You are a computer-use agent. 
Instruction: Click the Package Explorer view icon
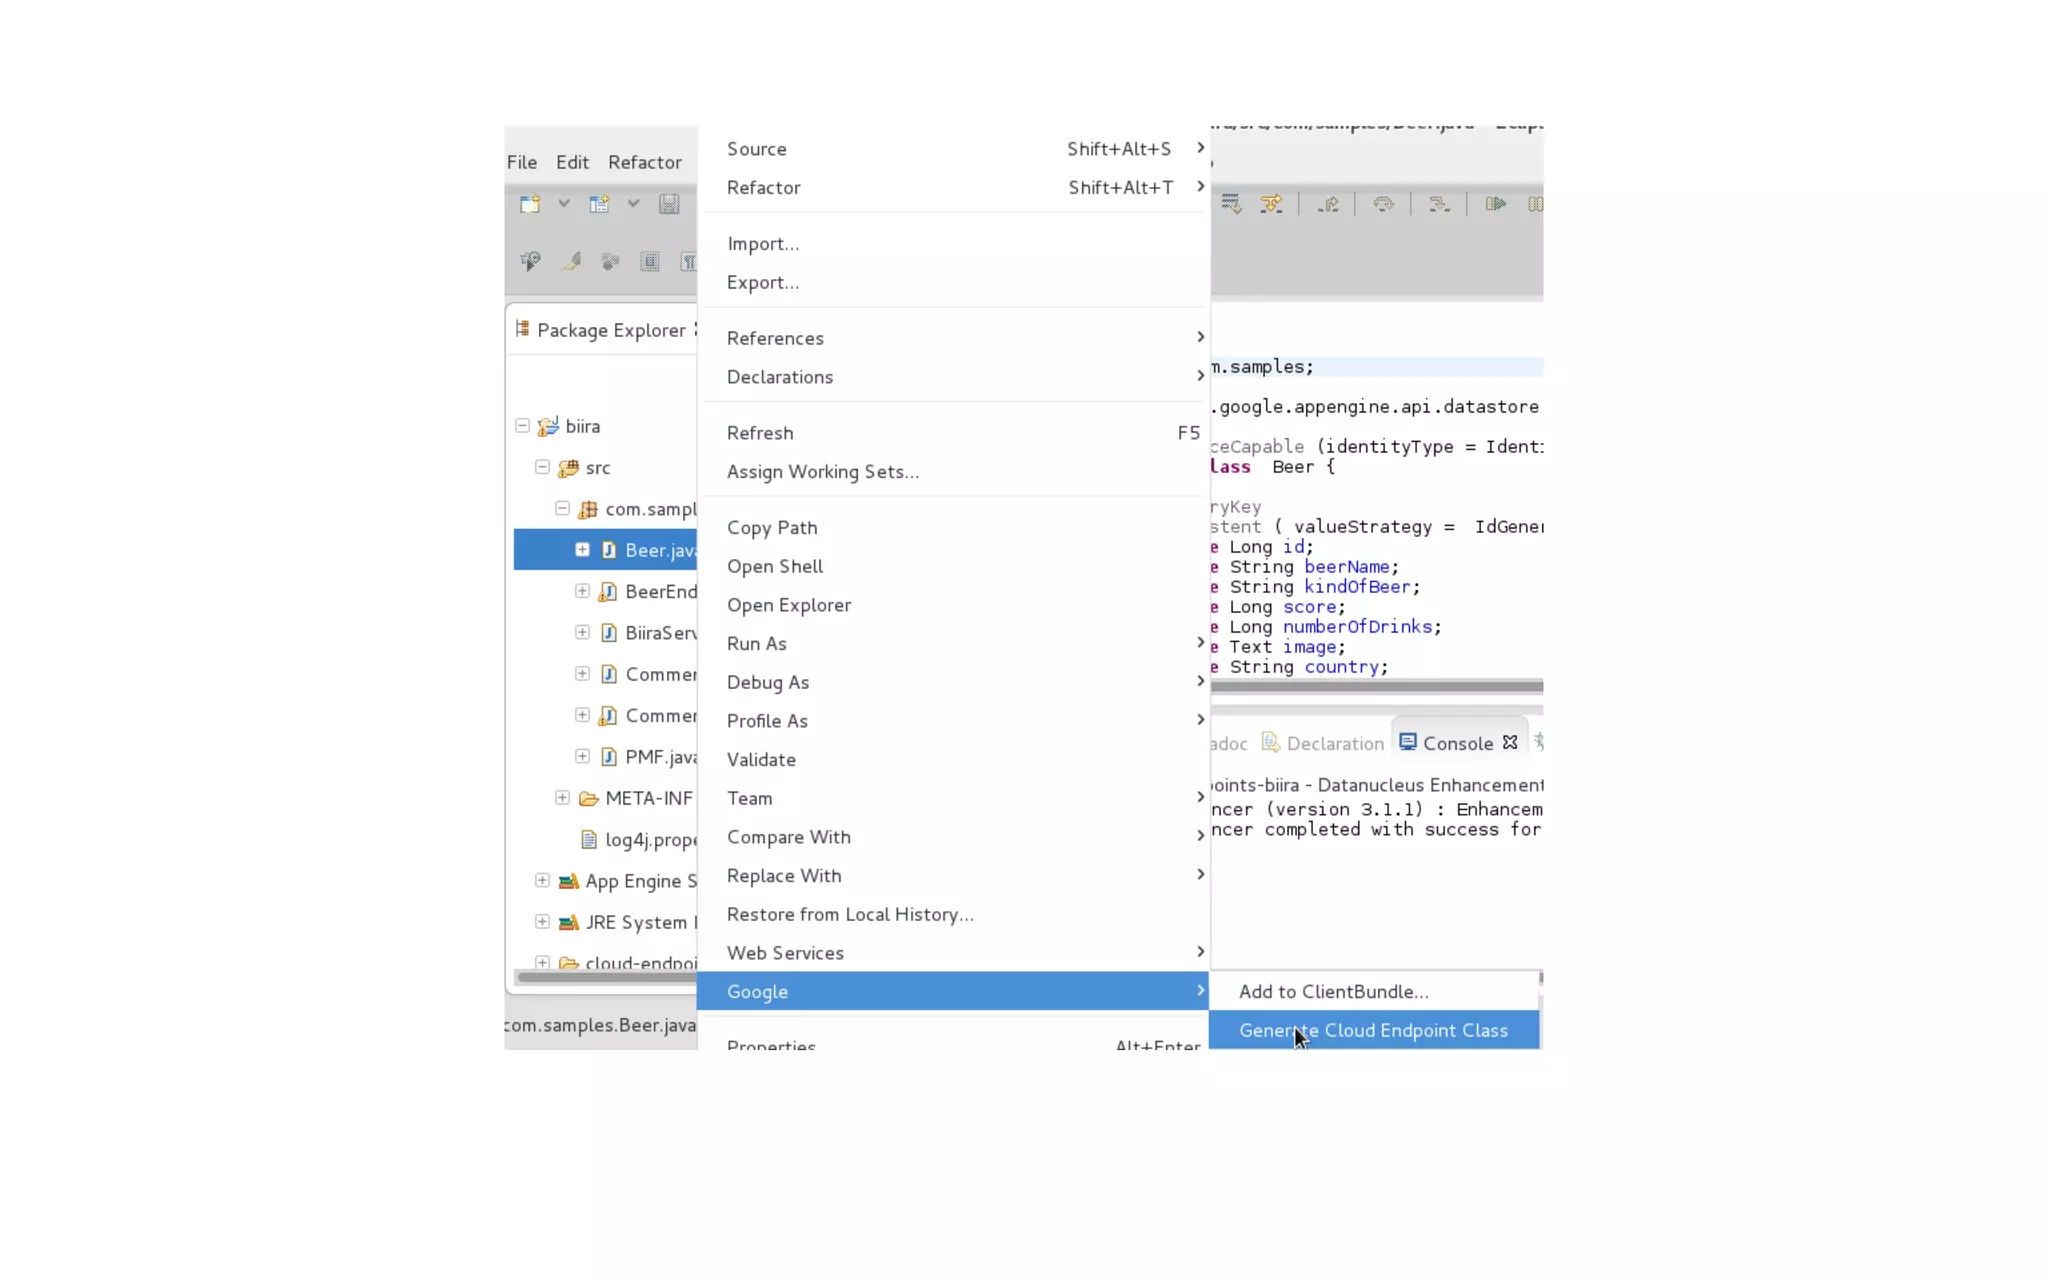[522, 329]
